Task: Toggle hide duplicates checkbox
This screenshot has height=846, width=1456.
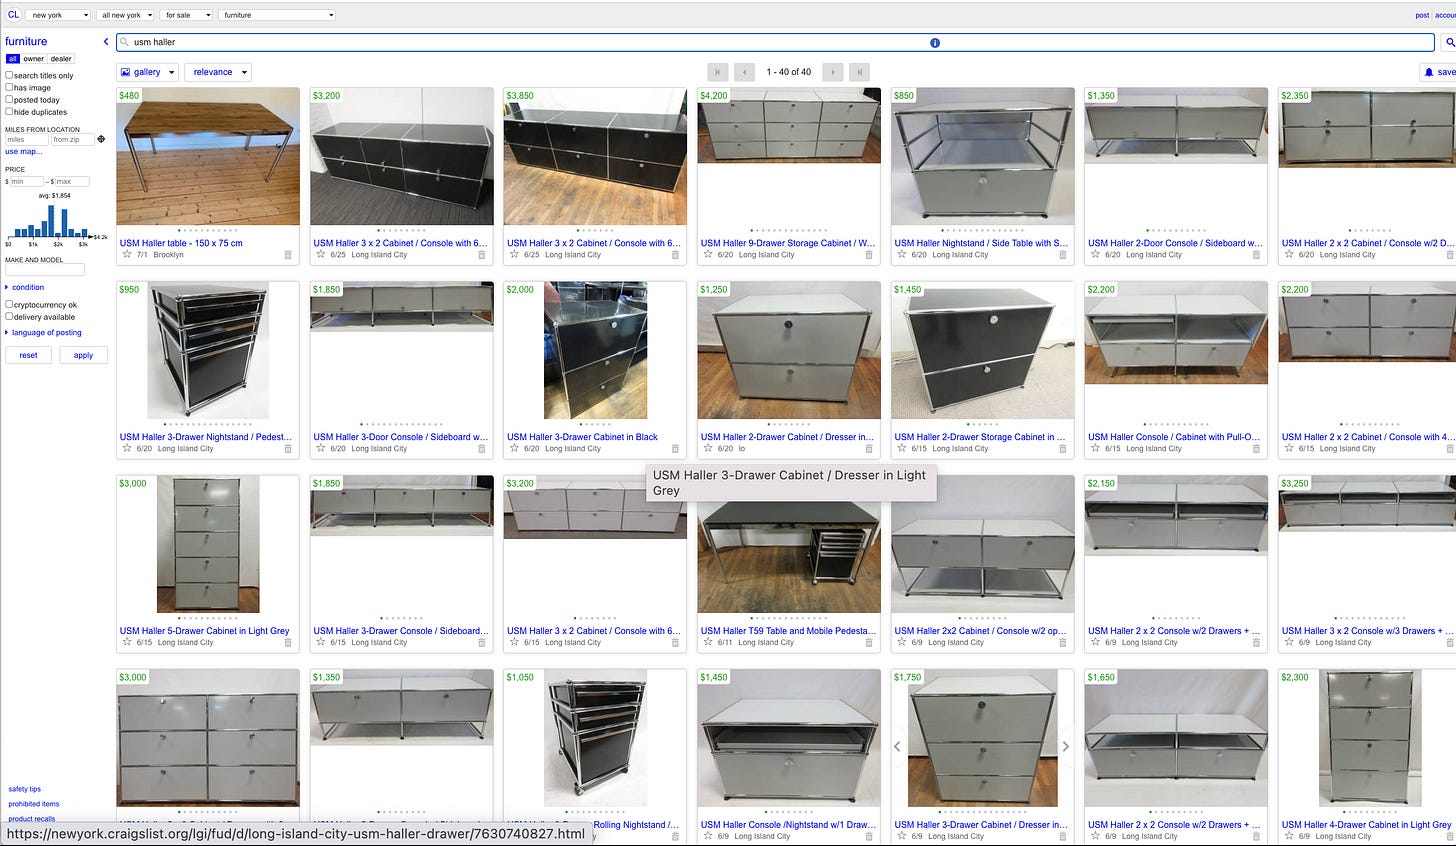Action: click(9, 112)
